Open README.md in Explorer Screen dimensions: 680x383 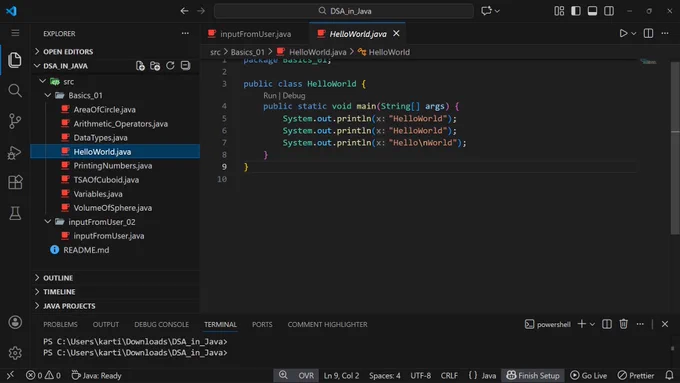click(x=86, y=250)
